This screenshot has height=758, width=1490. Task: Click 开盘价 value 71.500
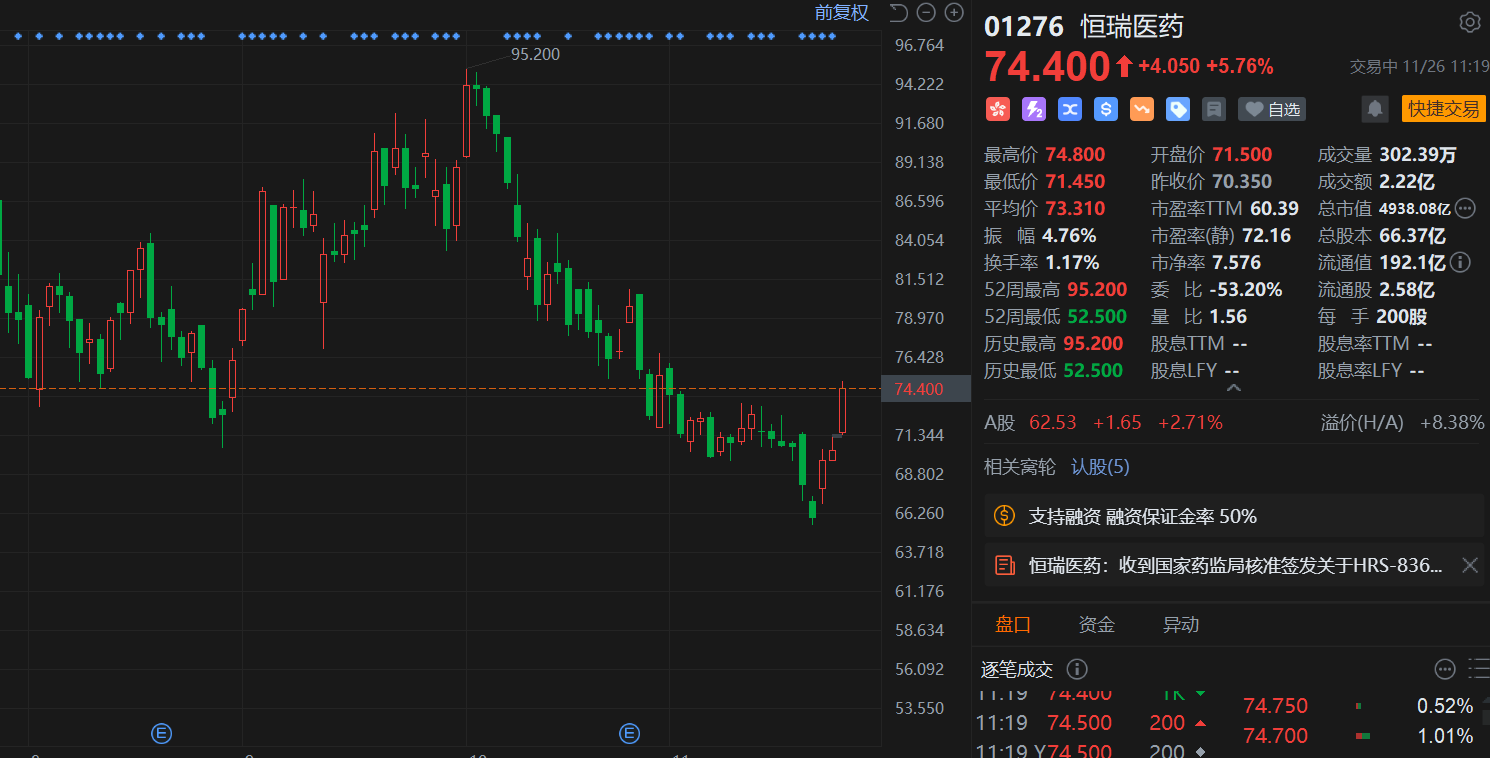(1242, 155)
